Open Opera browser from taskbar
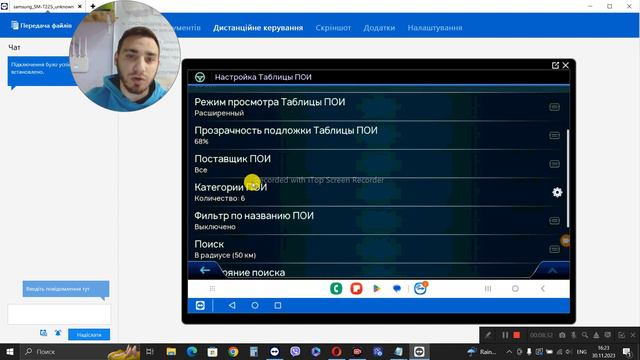Viewport: 640px width, 360px height. [x=336, y=351]
